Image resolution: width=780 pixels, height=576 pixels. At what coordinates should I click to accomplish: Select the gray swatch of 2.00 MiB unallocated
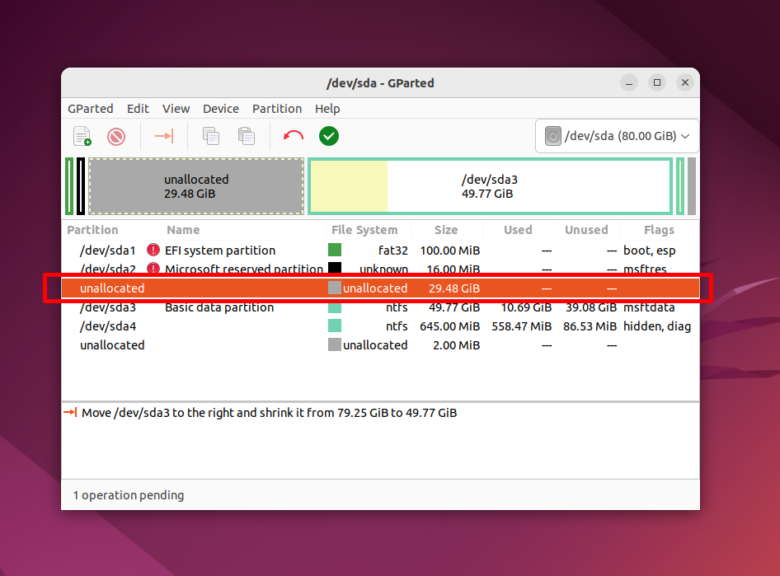[x=335, y=345]
